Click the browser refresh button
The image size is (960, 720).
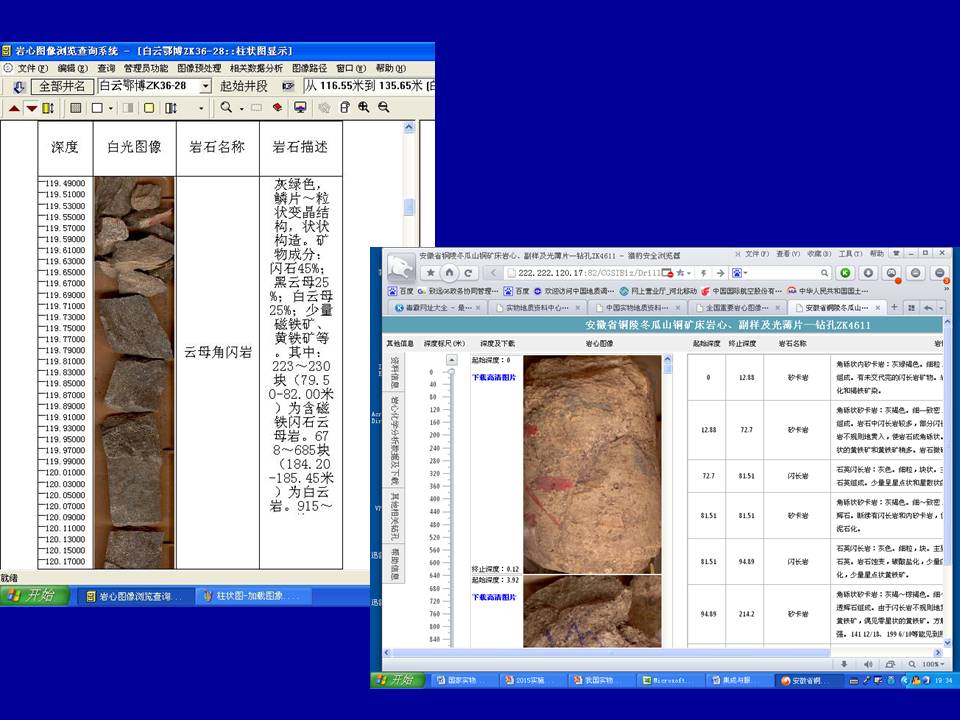pos(468,272)
